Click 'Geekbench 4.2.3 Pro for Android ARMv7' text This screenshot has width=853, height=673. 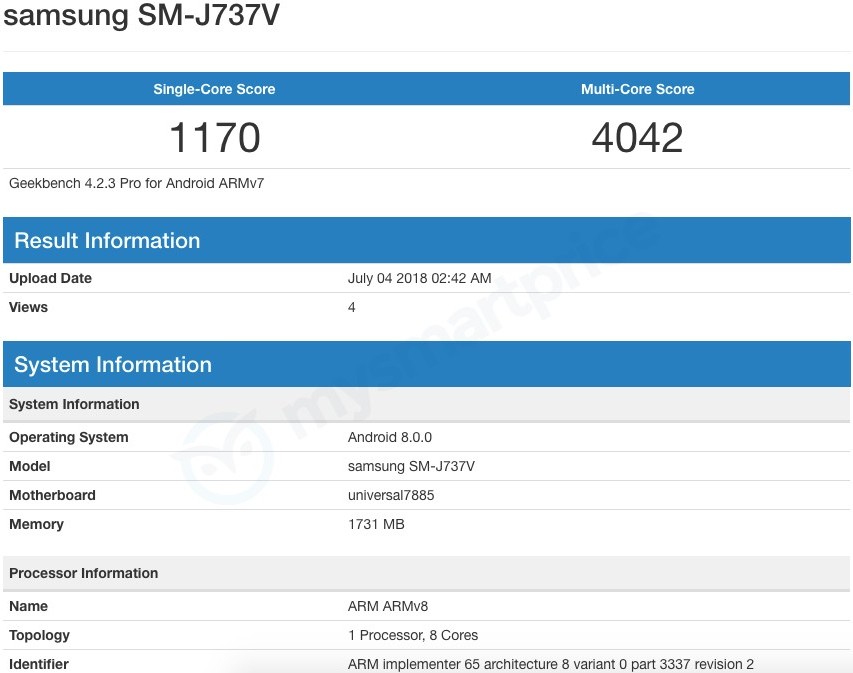pos(137,183)
